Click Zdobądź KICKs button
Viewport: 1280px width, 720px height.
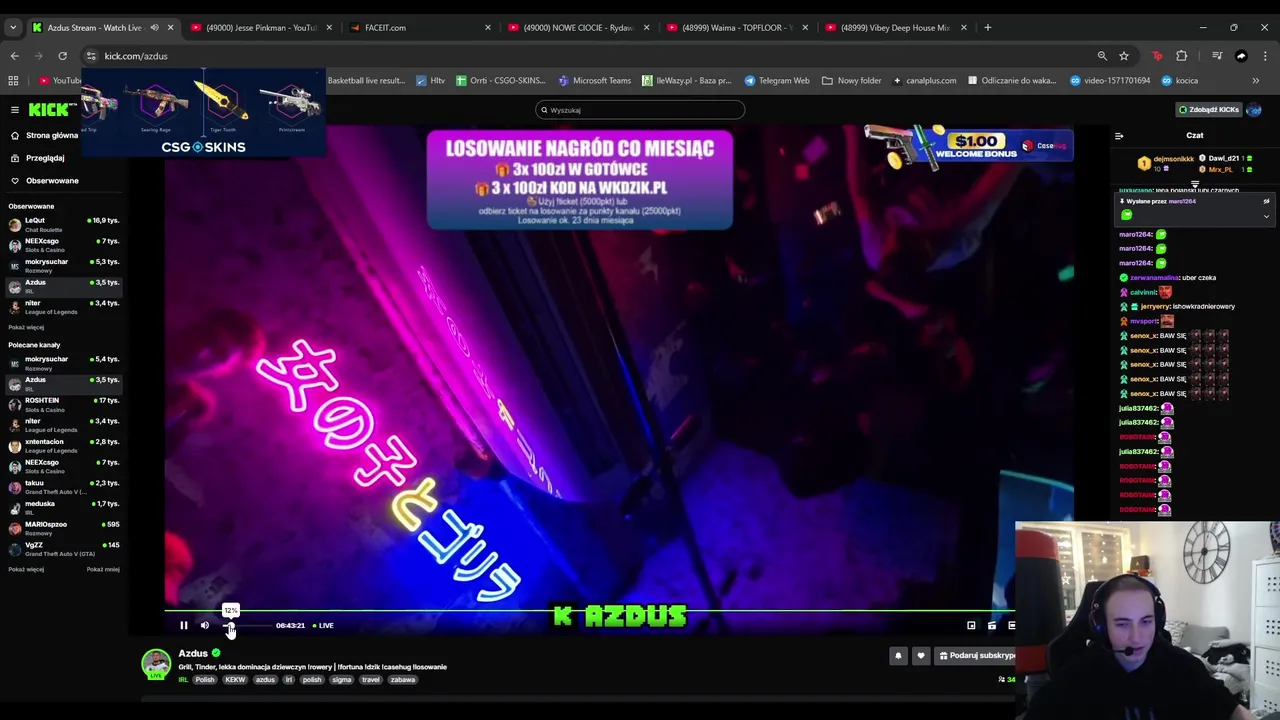point(1209,110)
